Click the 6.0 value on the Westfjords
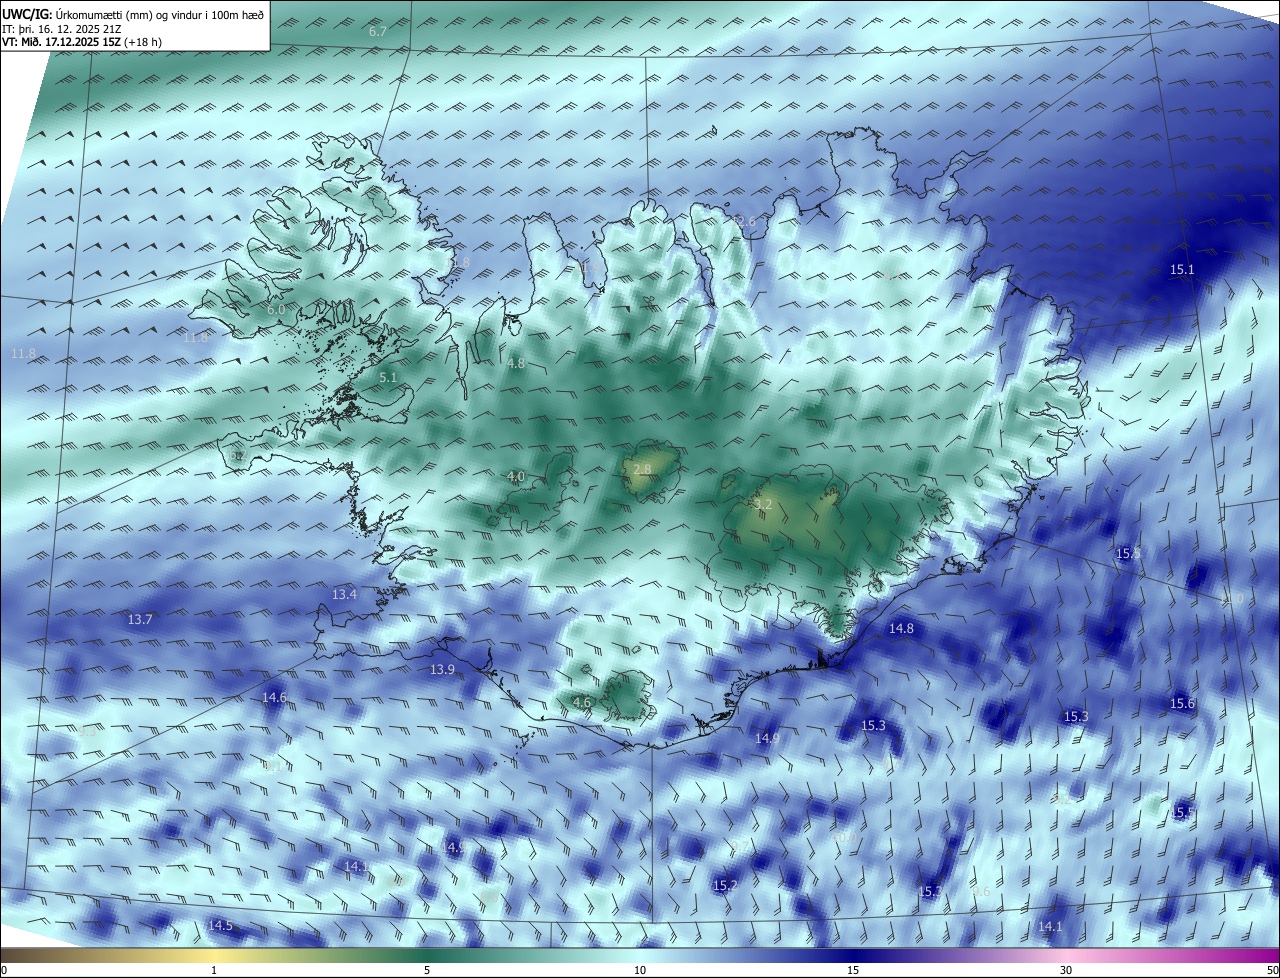The height and width of the screenshot is (978, 1280). point(276,310)
